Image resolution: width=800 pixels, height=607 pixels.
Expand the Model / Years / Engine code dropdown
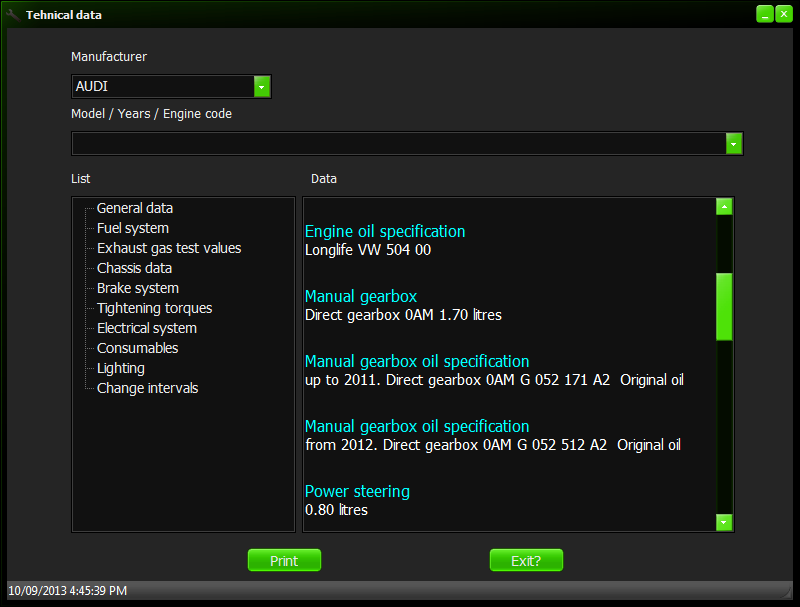(734, 144)
